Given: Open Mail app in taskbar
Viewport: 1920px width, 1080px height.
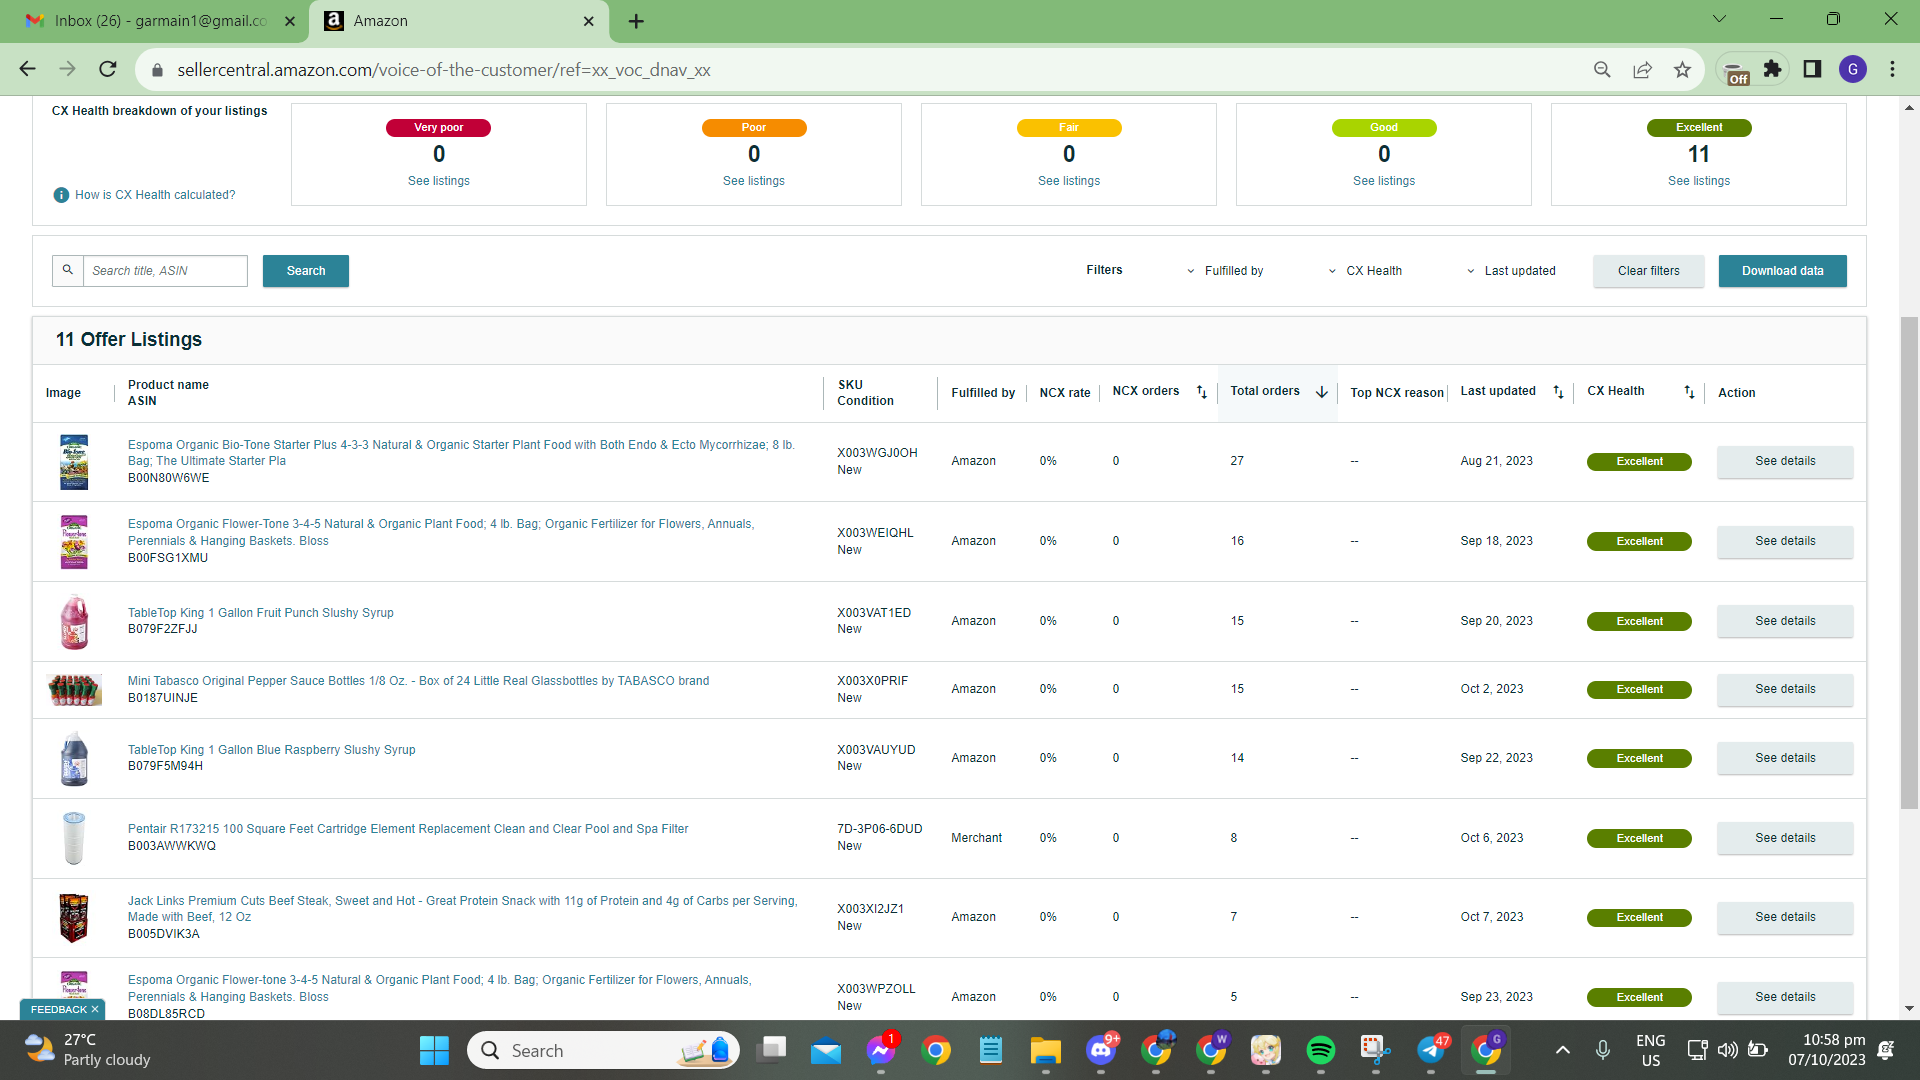Looking at the screenshot, I should [x=826, y=1050].
